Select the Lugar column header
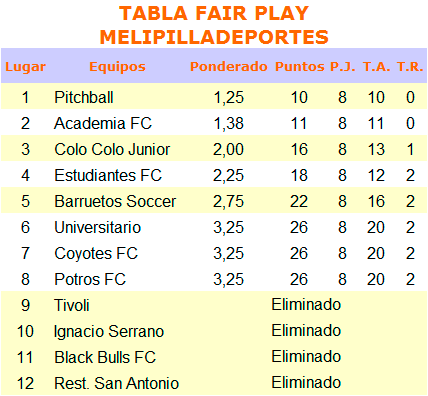 (x=25, y=67)
